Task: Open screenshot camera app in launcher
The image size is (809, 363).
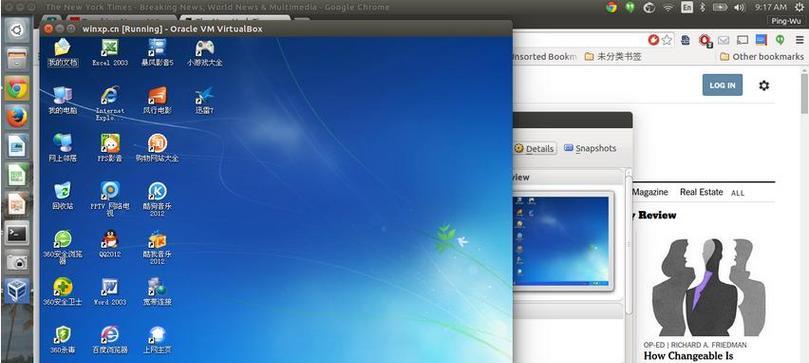Action: point(17,262)
